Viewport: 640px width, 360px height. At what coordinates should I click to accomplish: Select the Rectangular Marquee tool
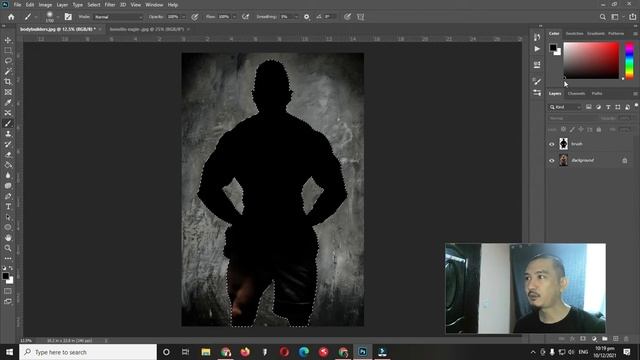(x=8, y=51)
